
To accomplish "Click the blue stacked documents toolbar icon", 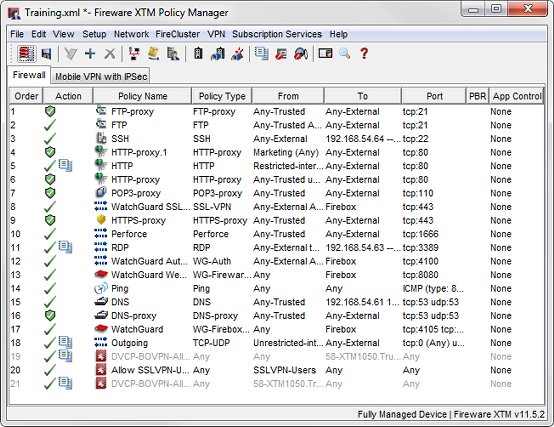I will click(261, 54).
